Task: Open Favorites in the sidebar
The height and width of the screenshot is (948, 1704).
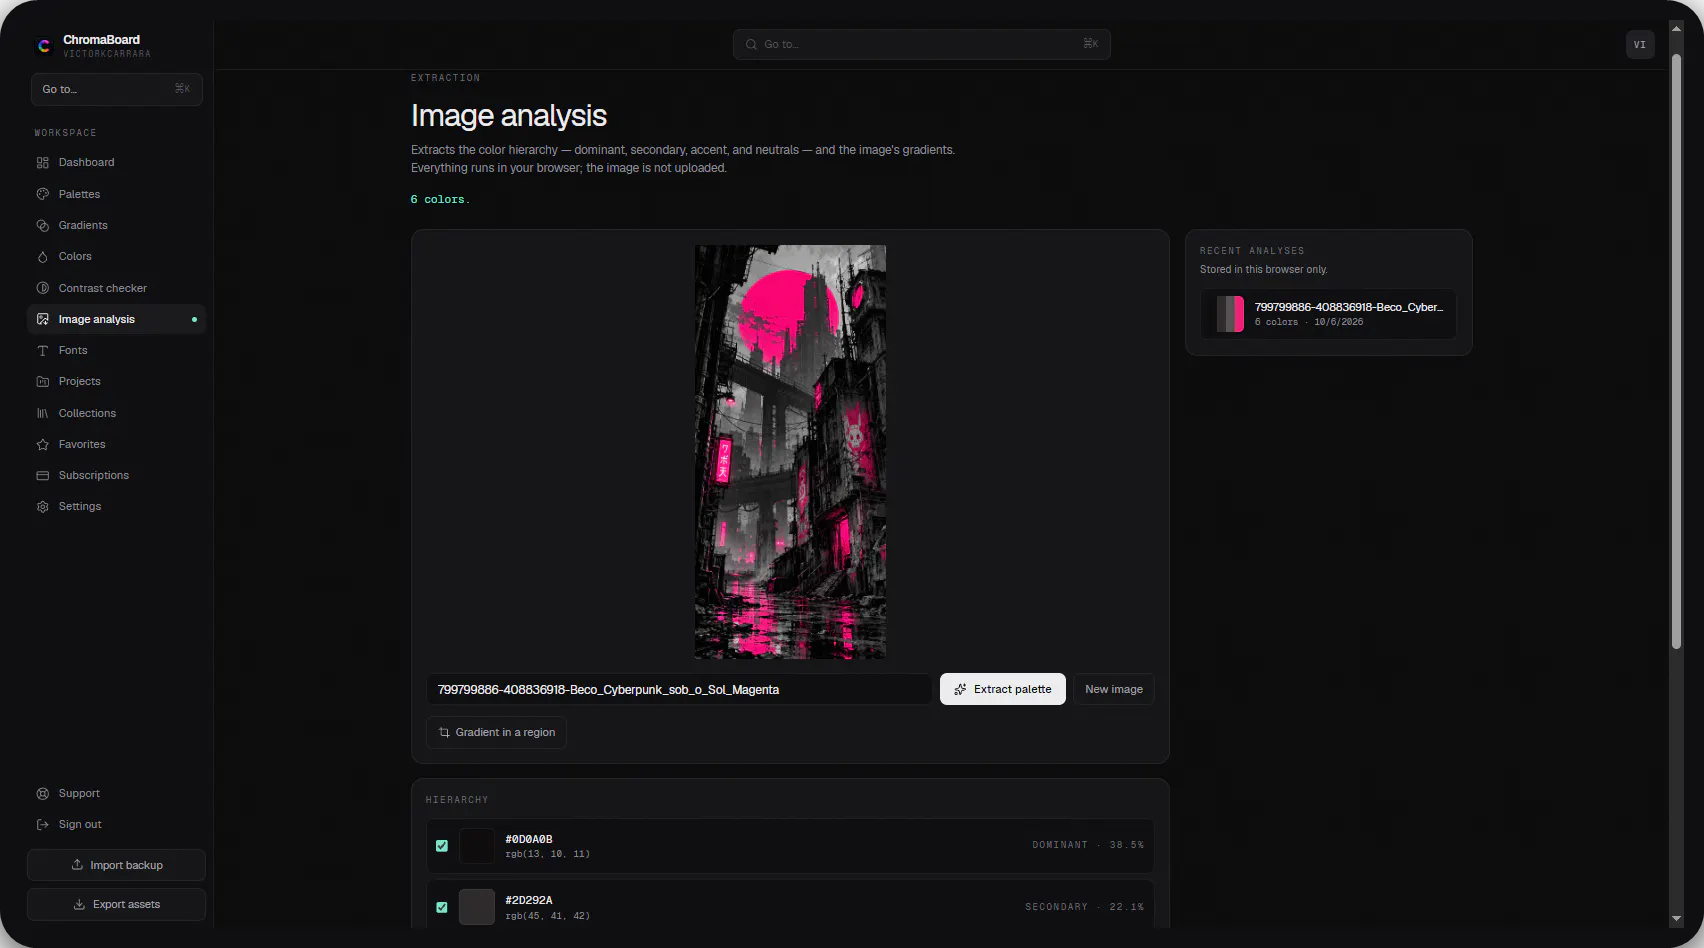Action: tap(116, 445)
